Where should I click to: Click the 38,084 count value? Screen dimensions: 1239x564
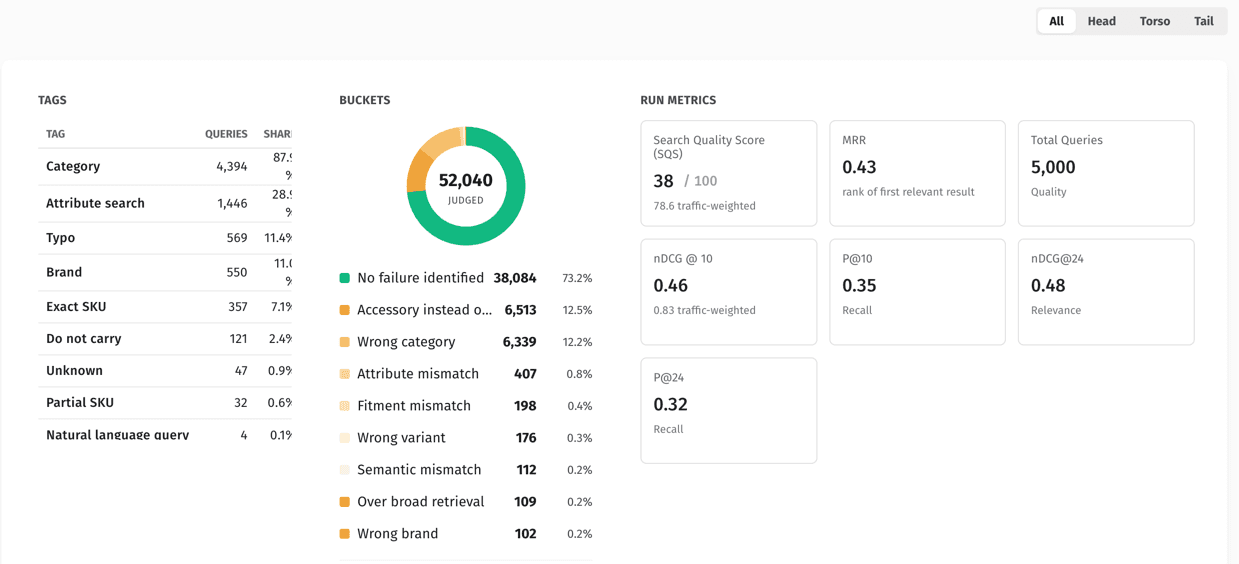point(515,278)
